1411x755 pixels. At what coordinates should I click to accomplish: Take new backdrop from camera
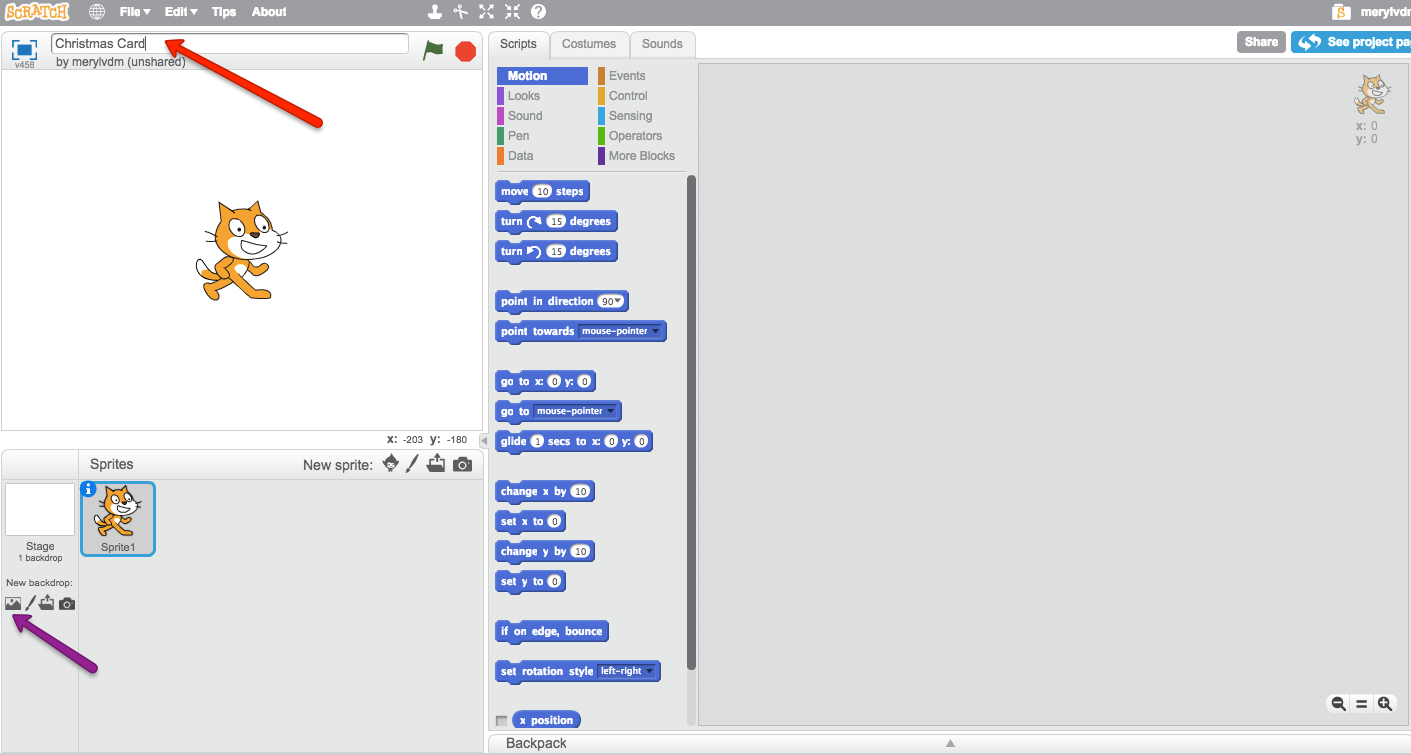67,604
